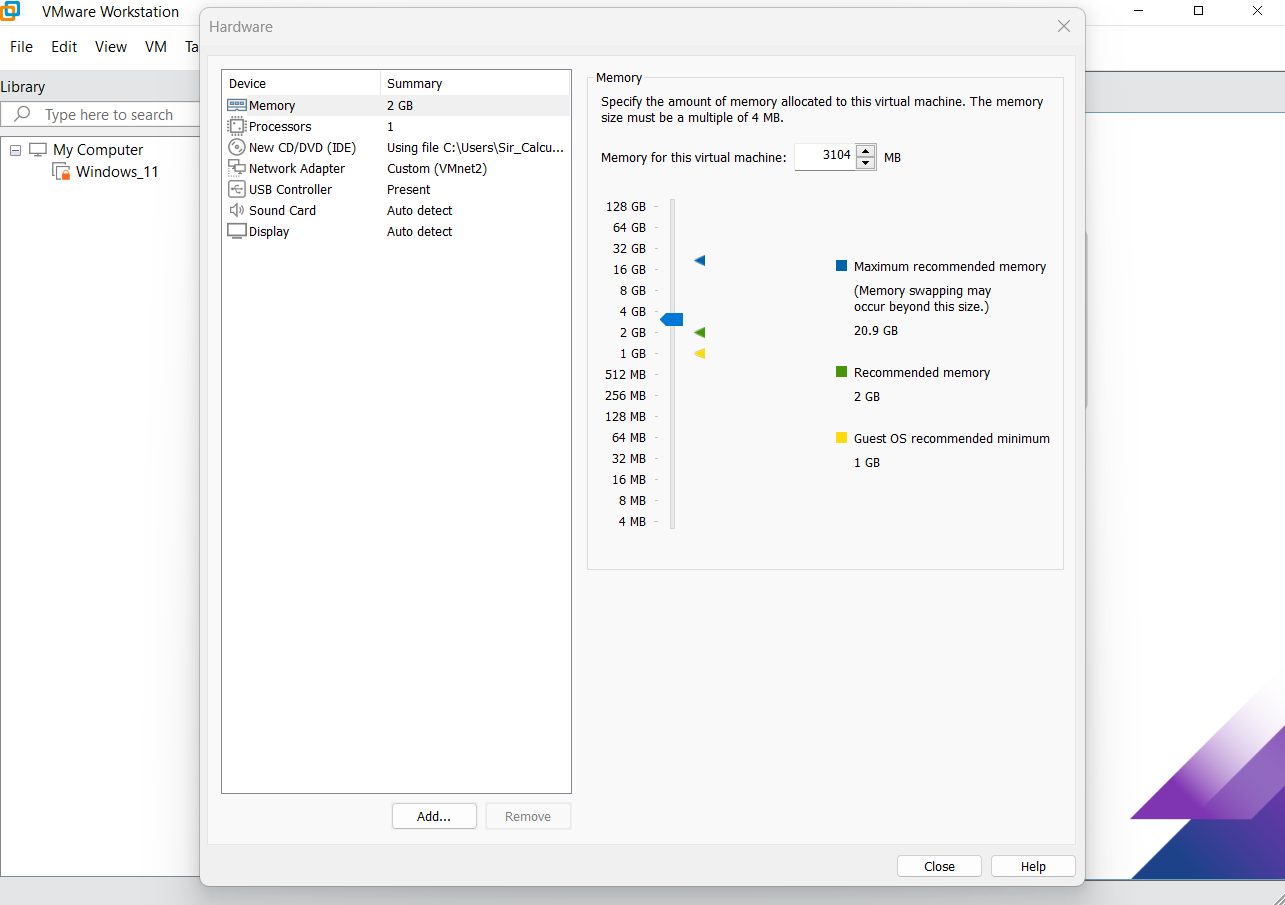Image resolution: width=1285 pixels, height=905 pixels.
Task: Click the green Recommended memory legend square
Action: click(x=841, y=372)
